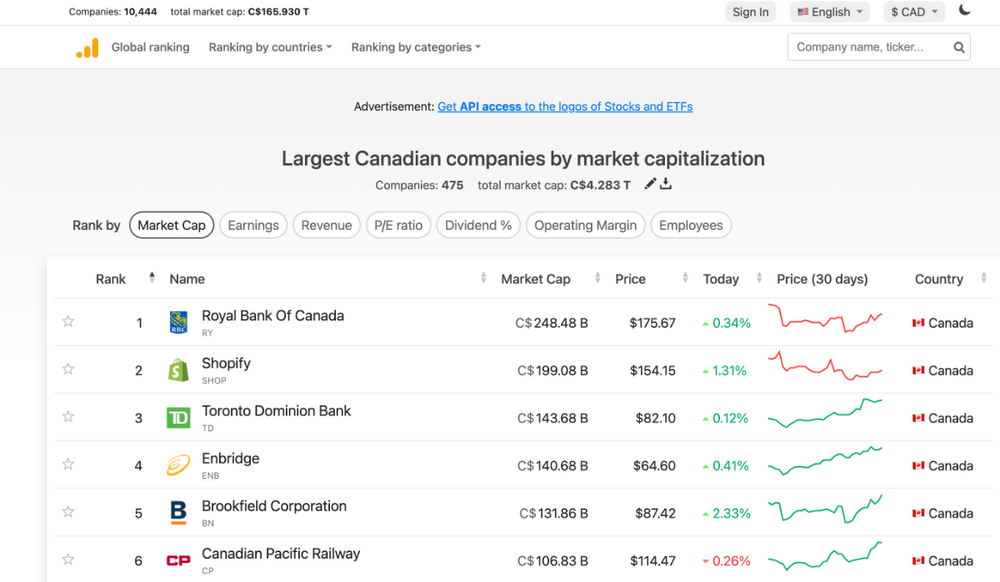Sort by Market Cap column arrows
The height and width of the screenshot is (582, 1000).
(x=598, y=277)
